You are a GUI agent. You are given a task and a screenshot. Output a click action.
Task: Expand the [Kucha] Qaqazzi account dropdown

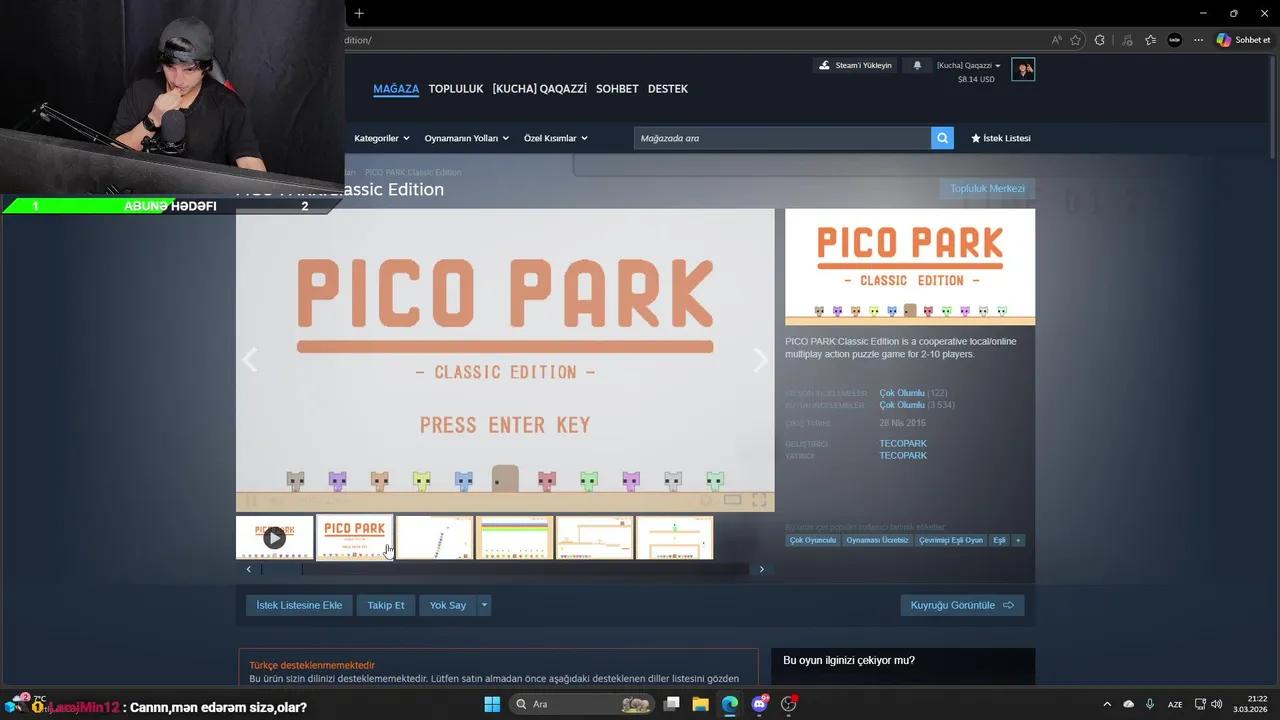pyautogui.click(x=968, y=65)
